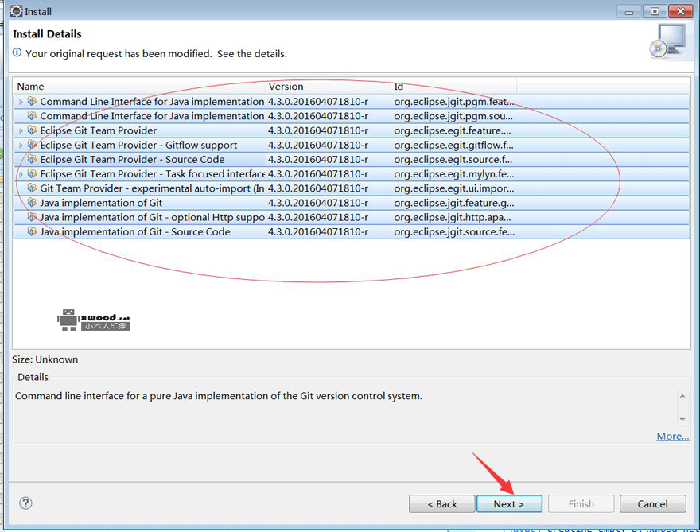Click icon beside Eclipse Git Team Provider
Viewport: 700px width, 532px height.
(32, 130)
